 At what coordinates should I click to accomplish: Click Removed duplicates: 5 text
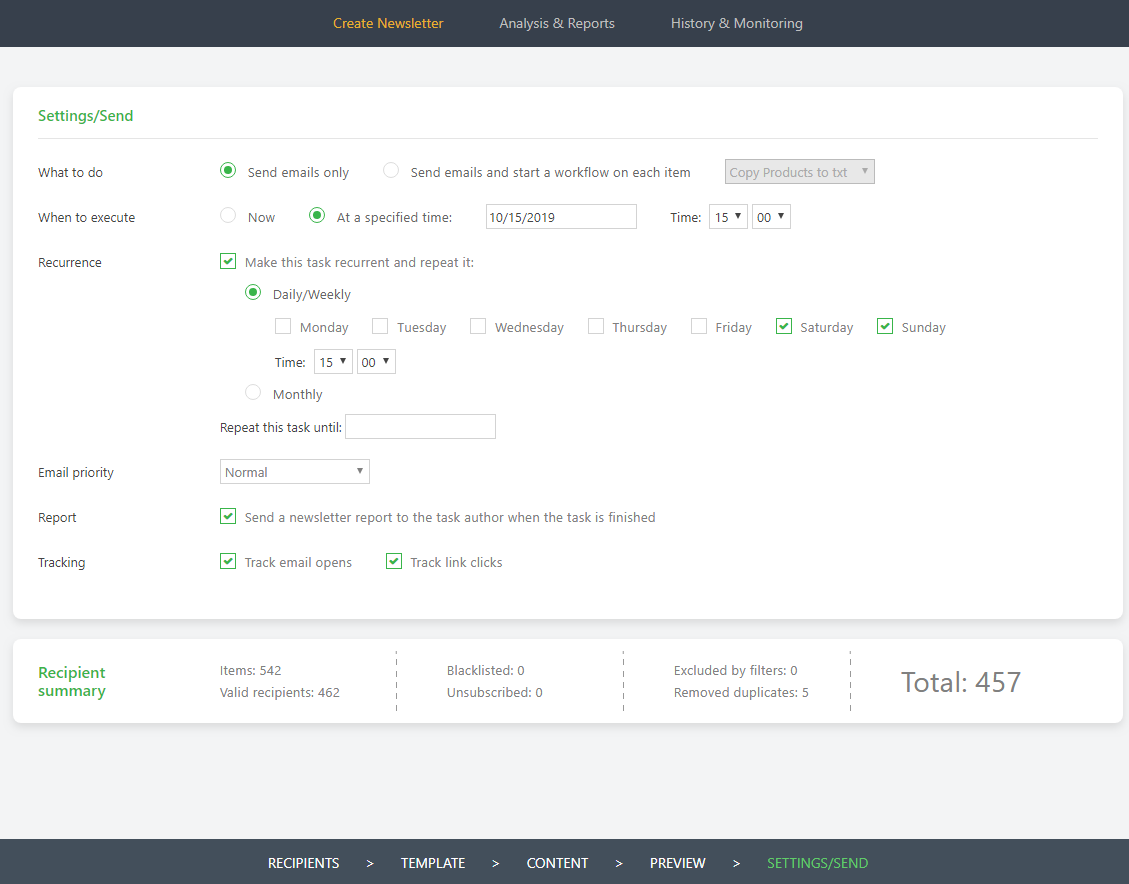coord(741,693)
